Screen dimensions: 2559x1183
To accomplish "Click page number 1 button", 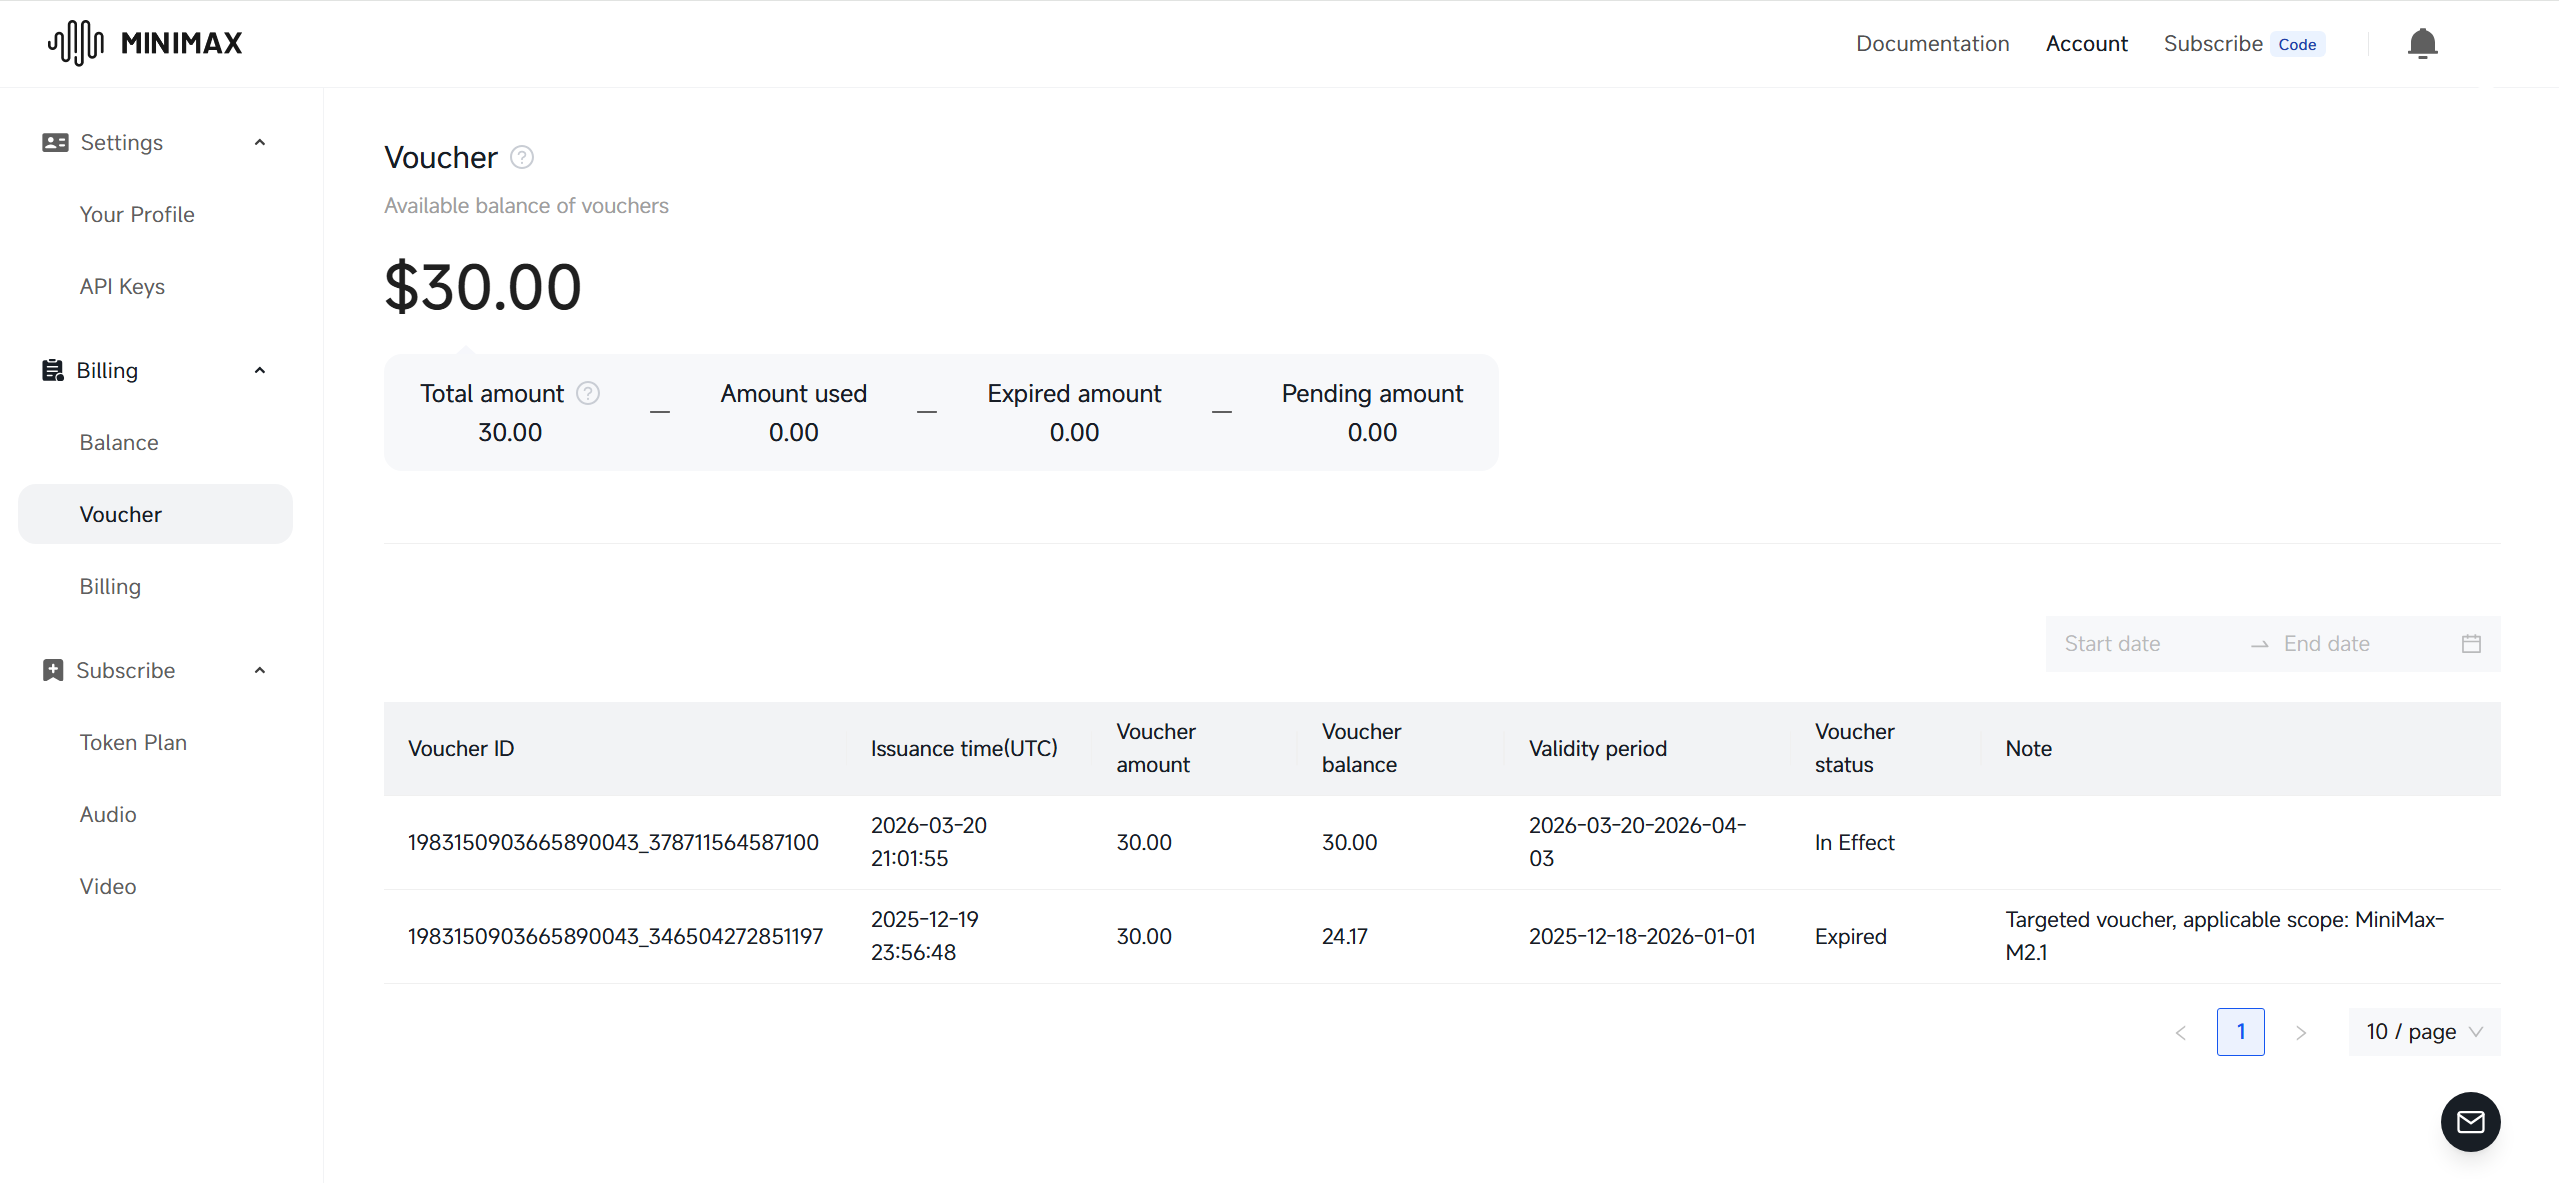I will (x=2240, y=1031).
